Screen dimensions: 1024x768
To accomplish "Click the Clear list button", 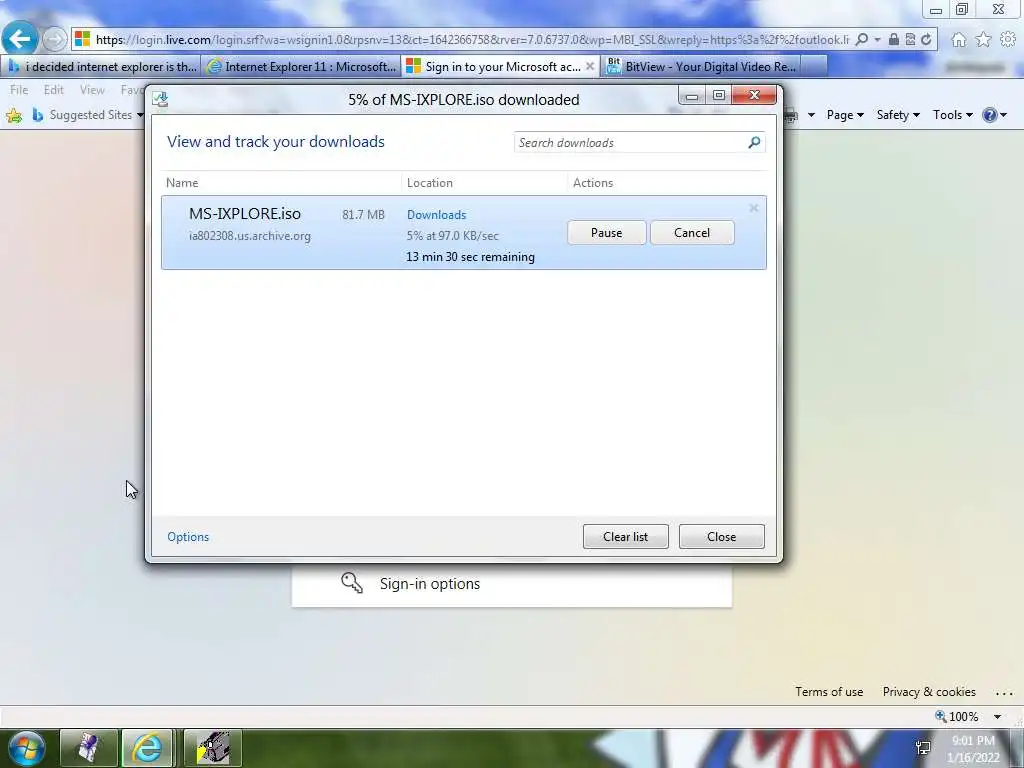I will [626, 537].
